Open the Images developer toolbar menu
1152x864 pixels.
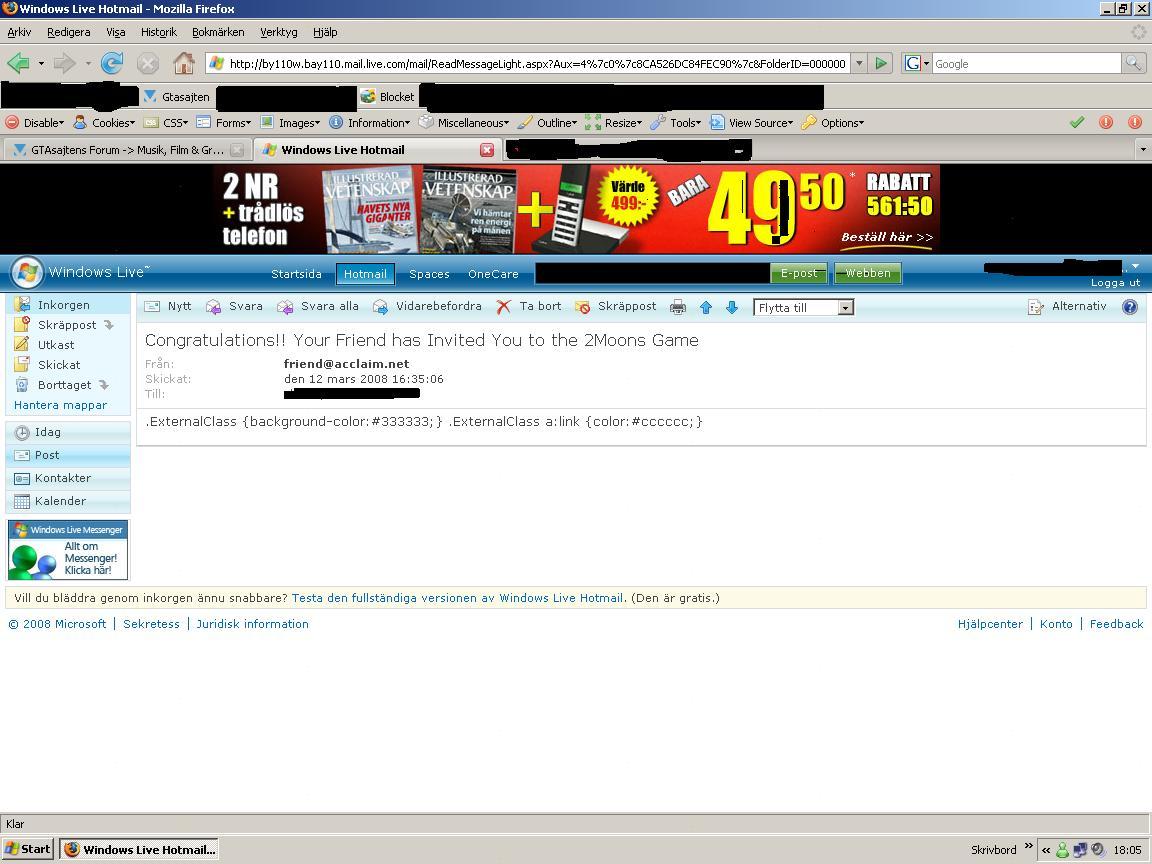[290, 123]
